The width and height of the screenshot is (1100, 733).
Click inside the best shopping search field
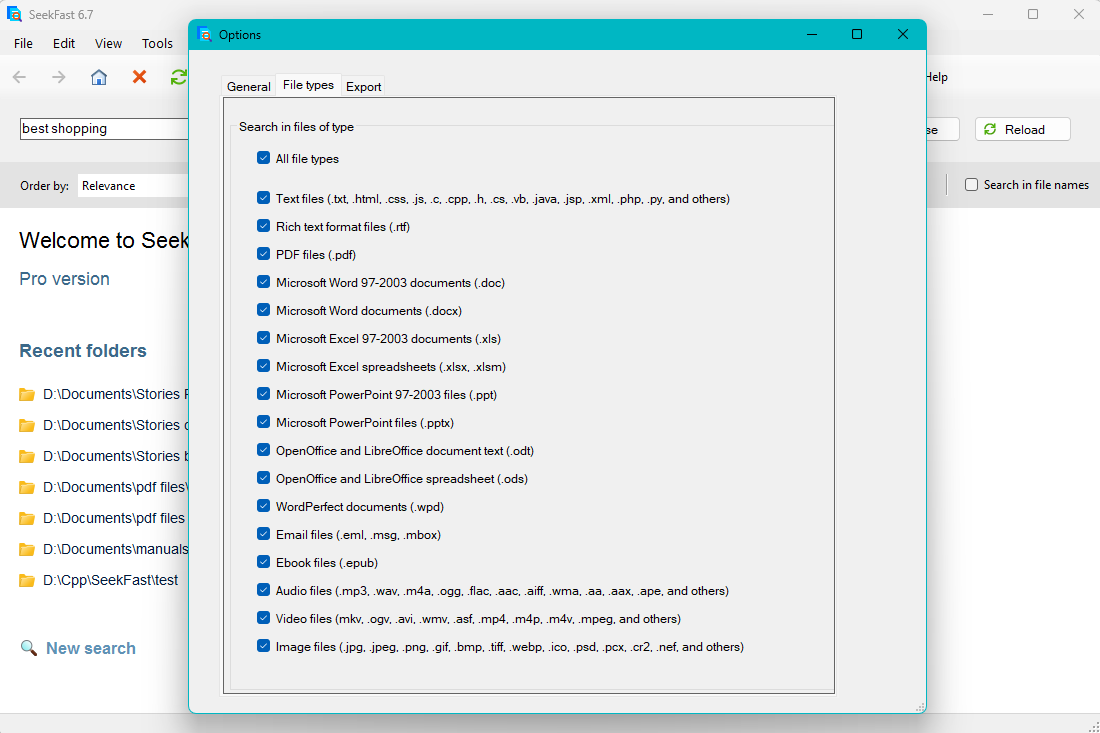(100, 128)
